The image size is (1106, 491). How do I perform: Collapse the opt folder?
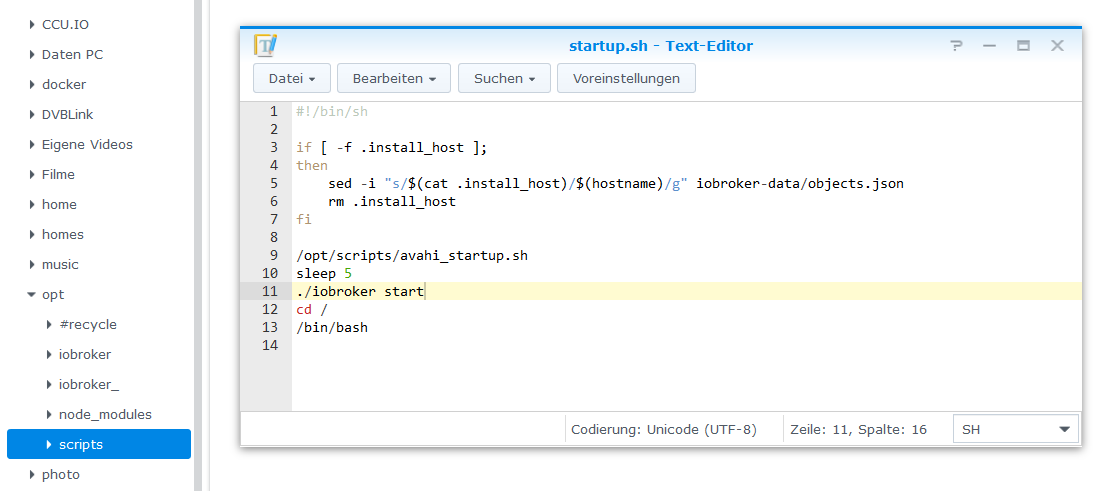(x=31, y=295)
